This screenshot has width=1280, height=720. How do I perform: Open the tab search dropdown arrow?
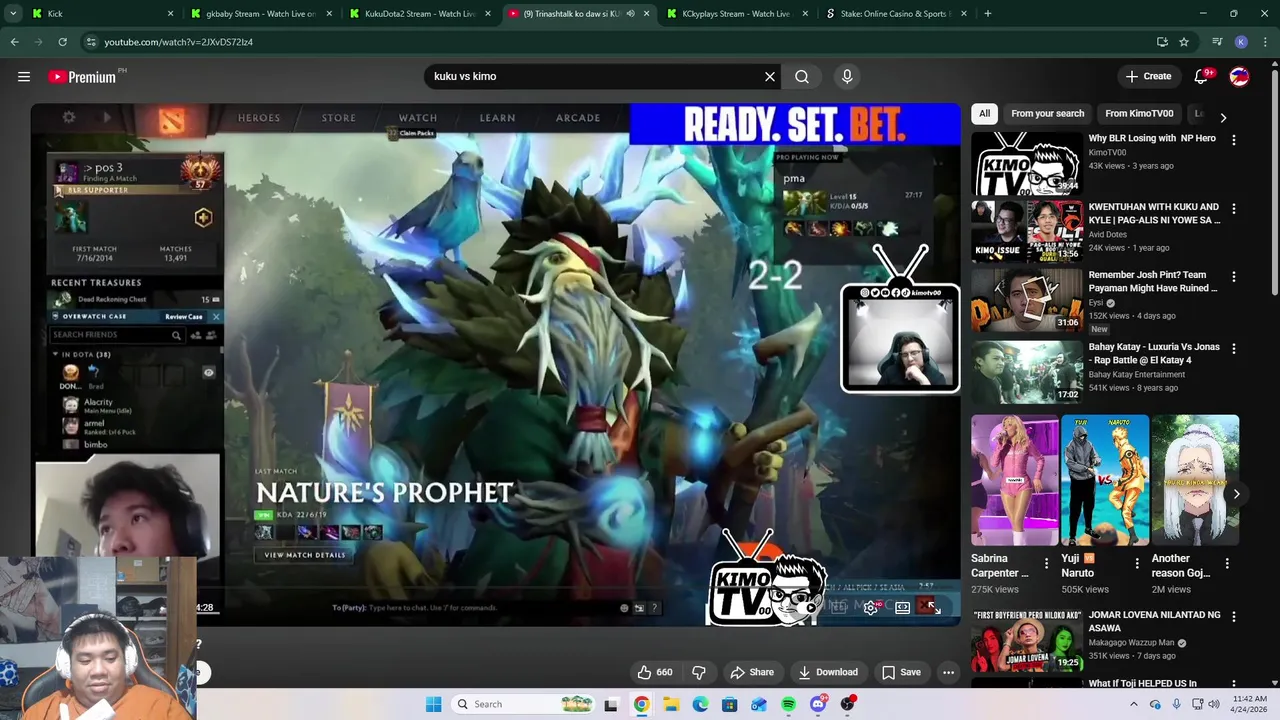(x=13, y=14)
